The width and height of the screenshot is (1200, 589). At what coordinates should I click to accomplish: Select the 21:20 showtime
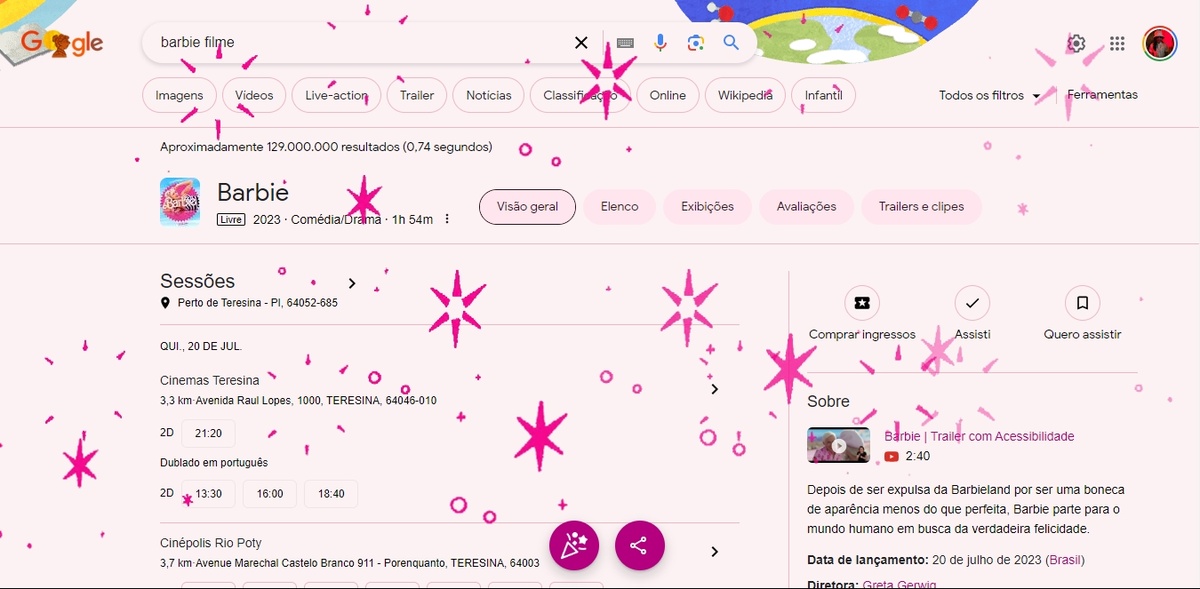coord(208,433)
